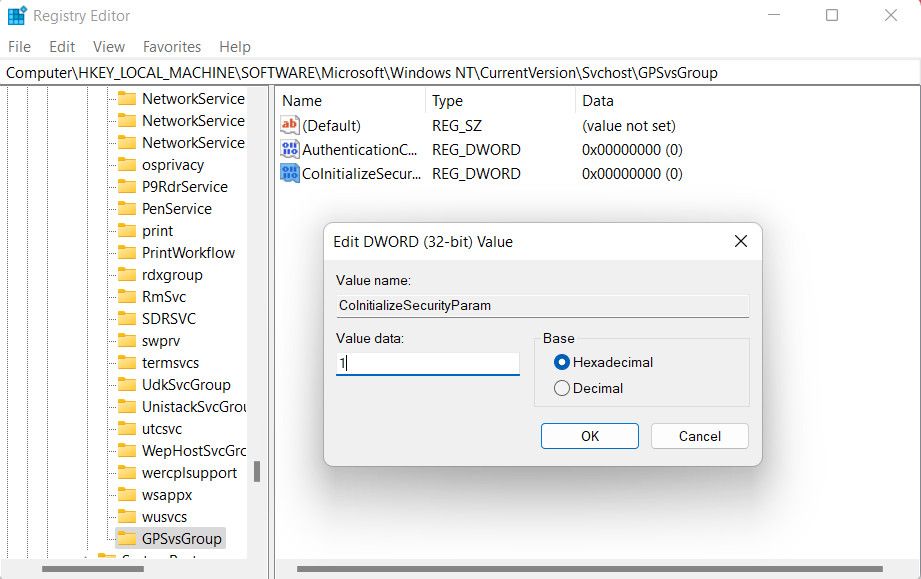Open the Favorites menu

(171, 46)
